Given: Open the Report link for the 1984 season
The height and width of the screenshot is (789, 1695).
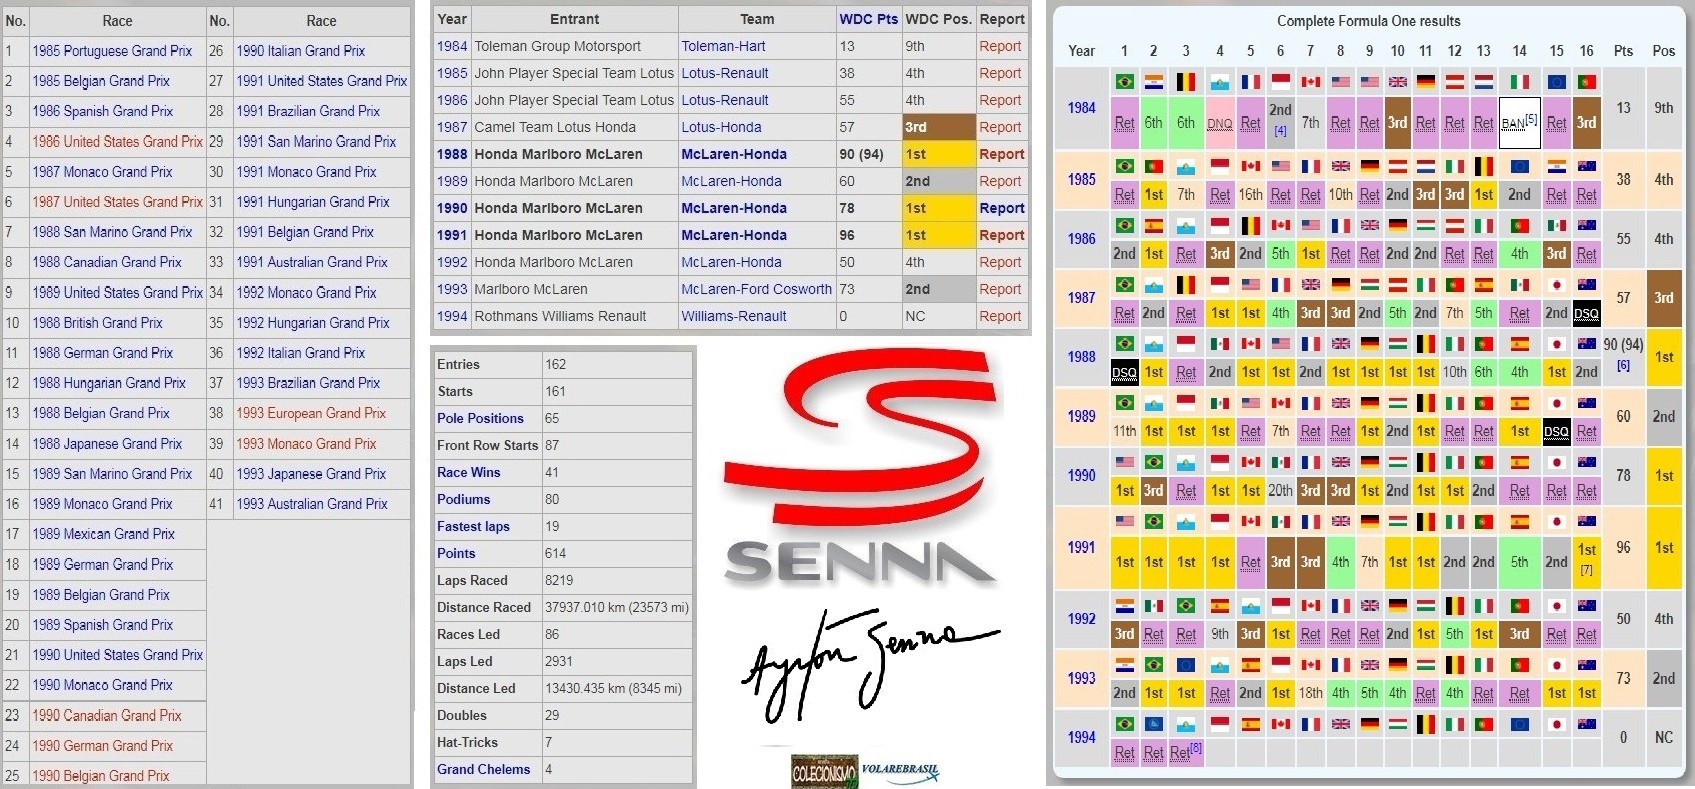Looking at the screenshot, I should click(x=1000, y=46).
